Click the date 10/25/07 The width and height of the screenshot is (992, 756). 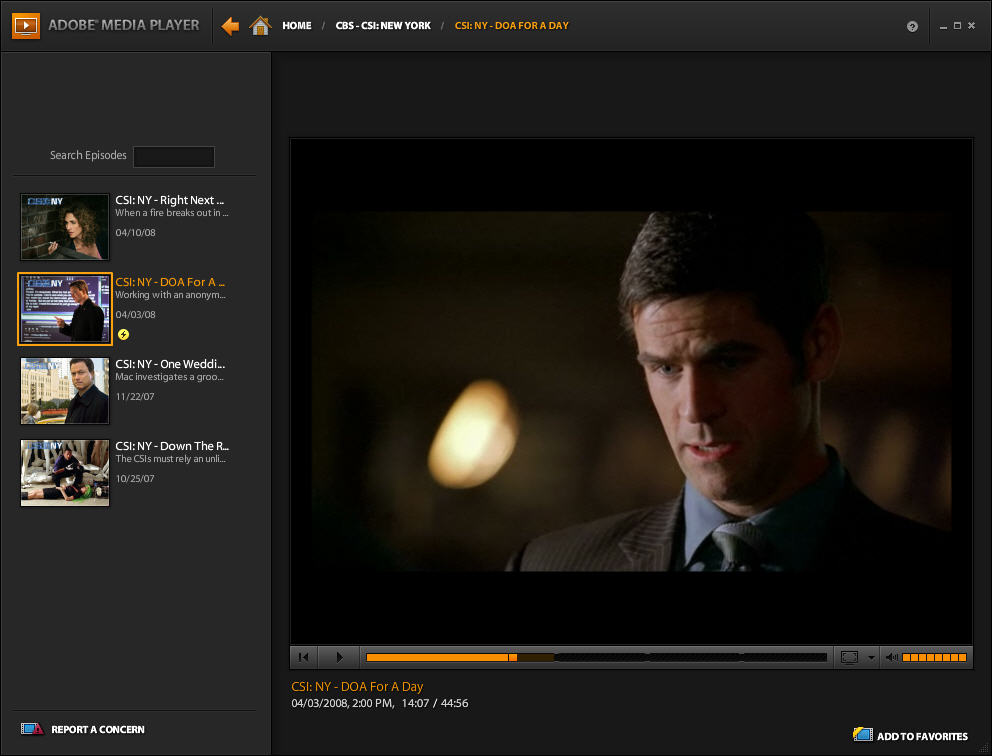[x=135, y=478]
